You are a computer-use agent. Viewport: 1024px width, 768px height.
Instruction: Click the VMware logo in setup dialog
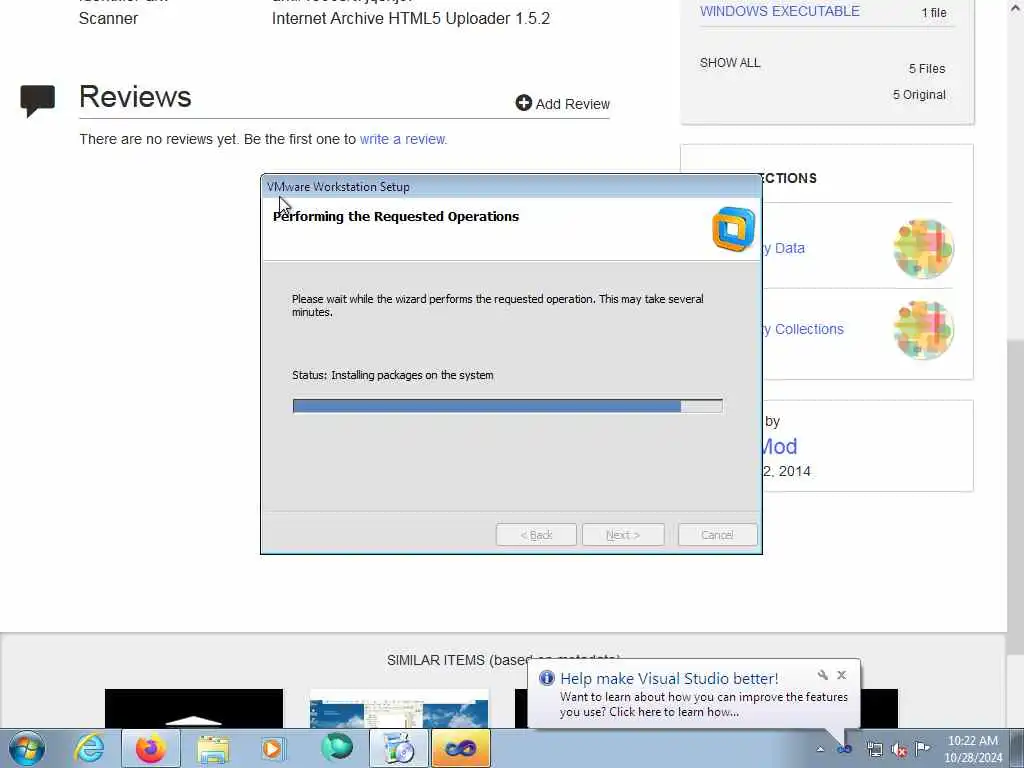coord(733,229)
